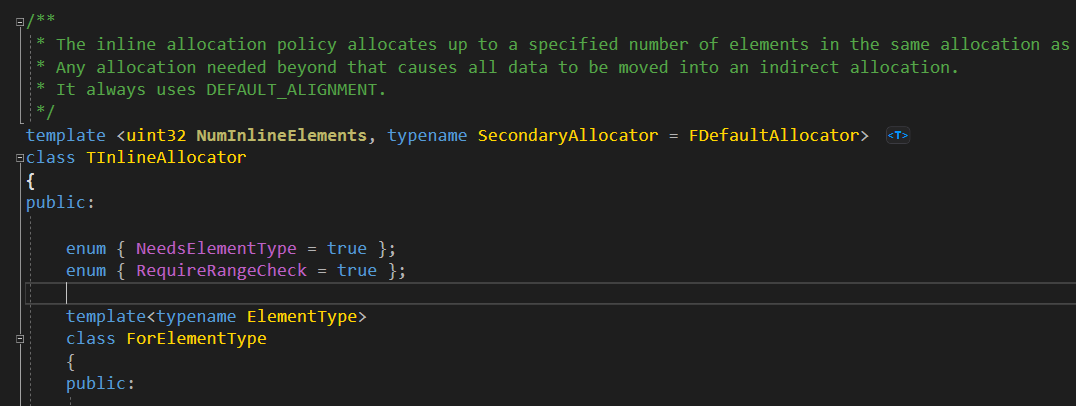1076x406 pixels.
Task: Click the opening brace below TInlineAllocator
Action: (31, 181)
